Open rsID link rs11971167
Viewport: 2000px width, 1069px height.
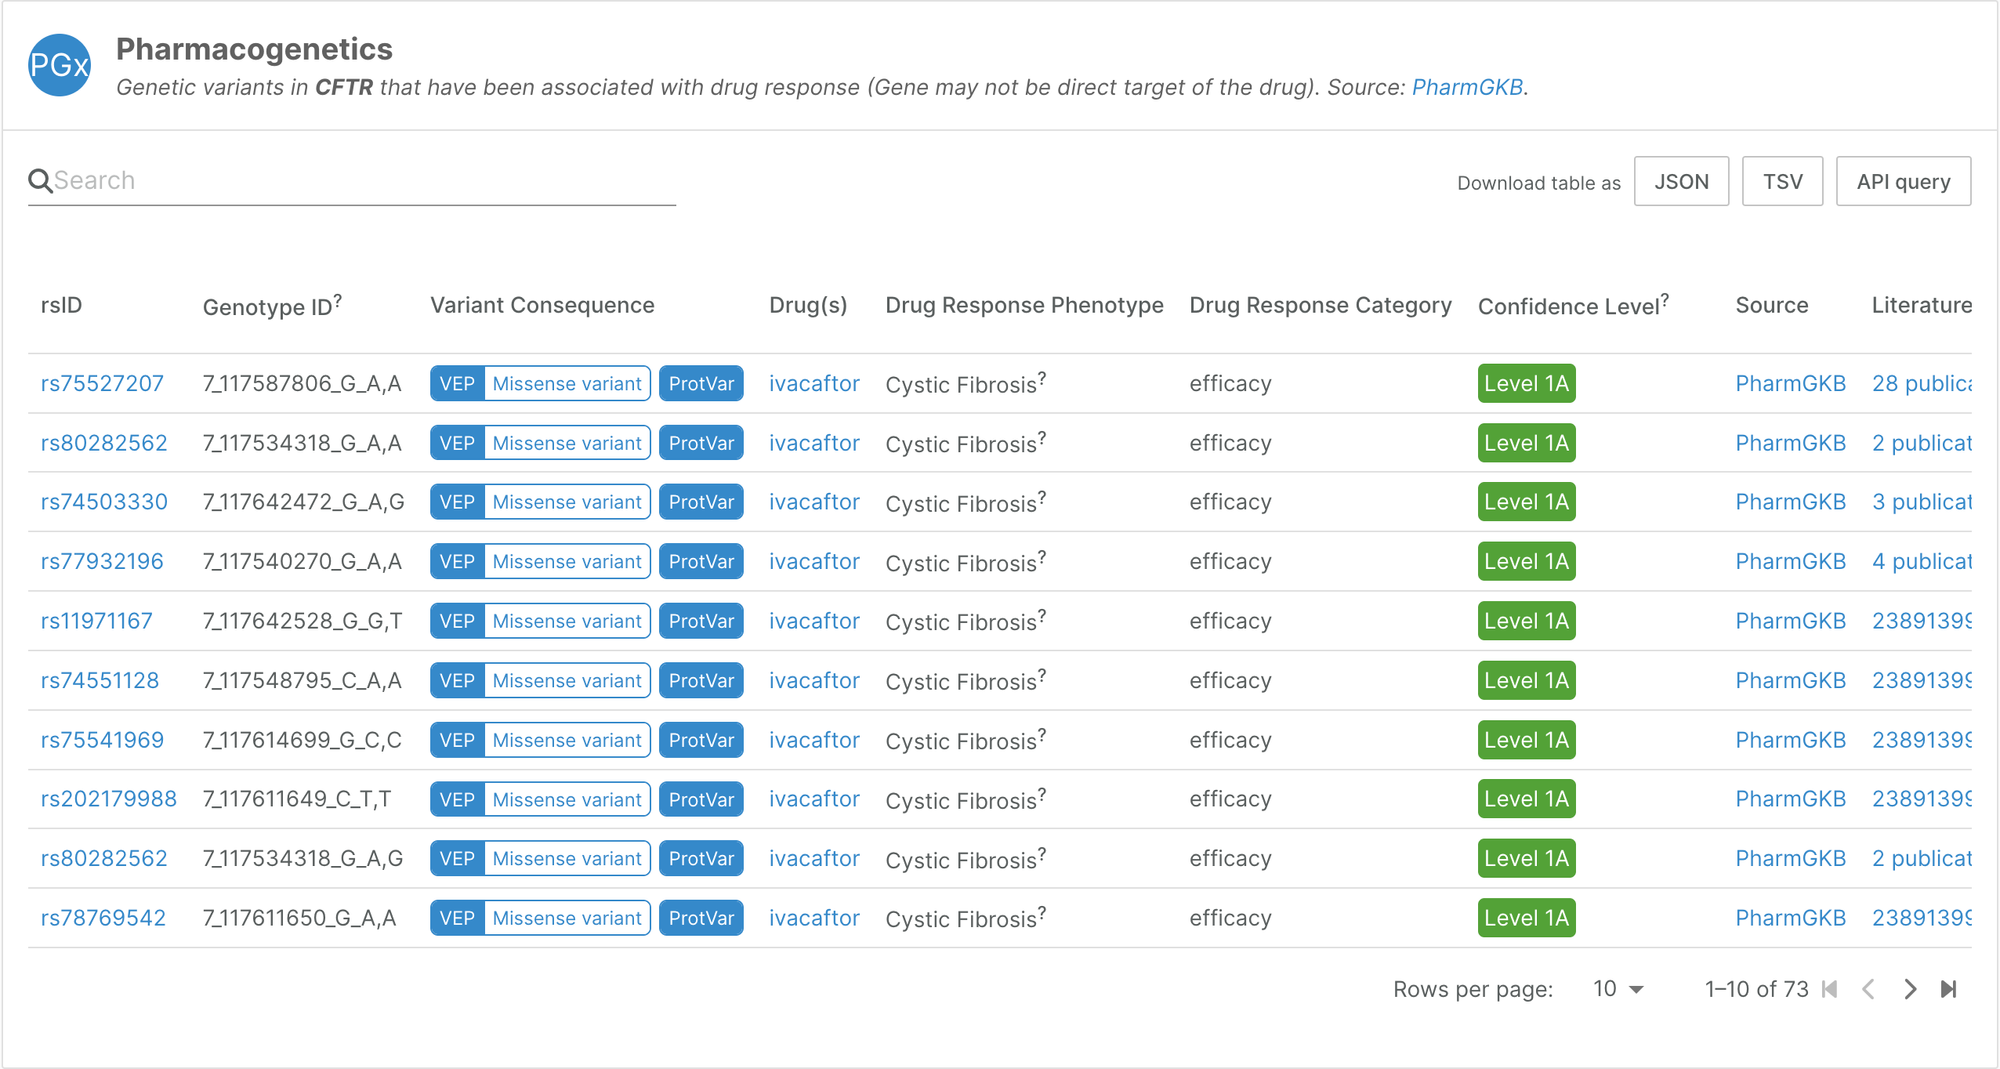(97, 621)
